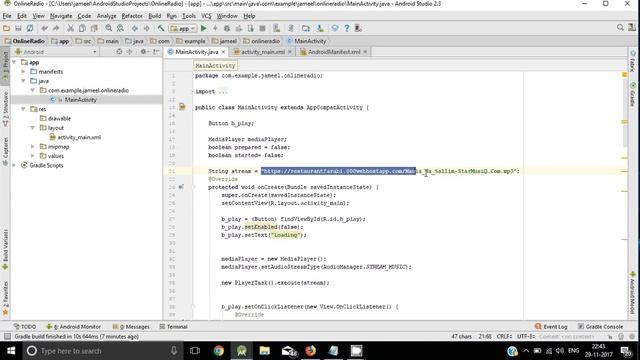Open the Terminal tool window
Image resolution: width=640 pixels, height=360 pixels.
click(173, 327)
